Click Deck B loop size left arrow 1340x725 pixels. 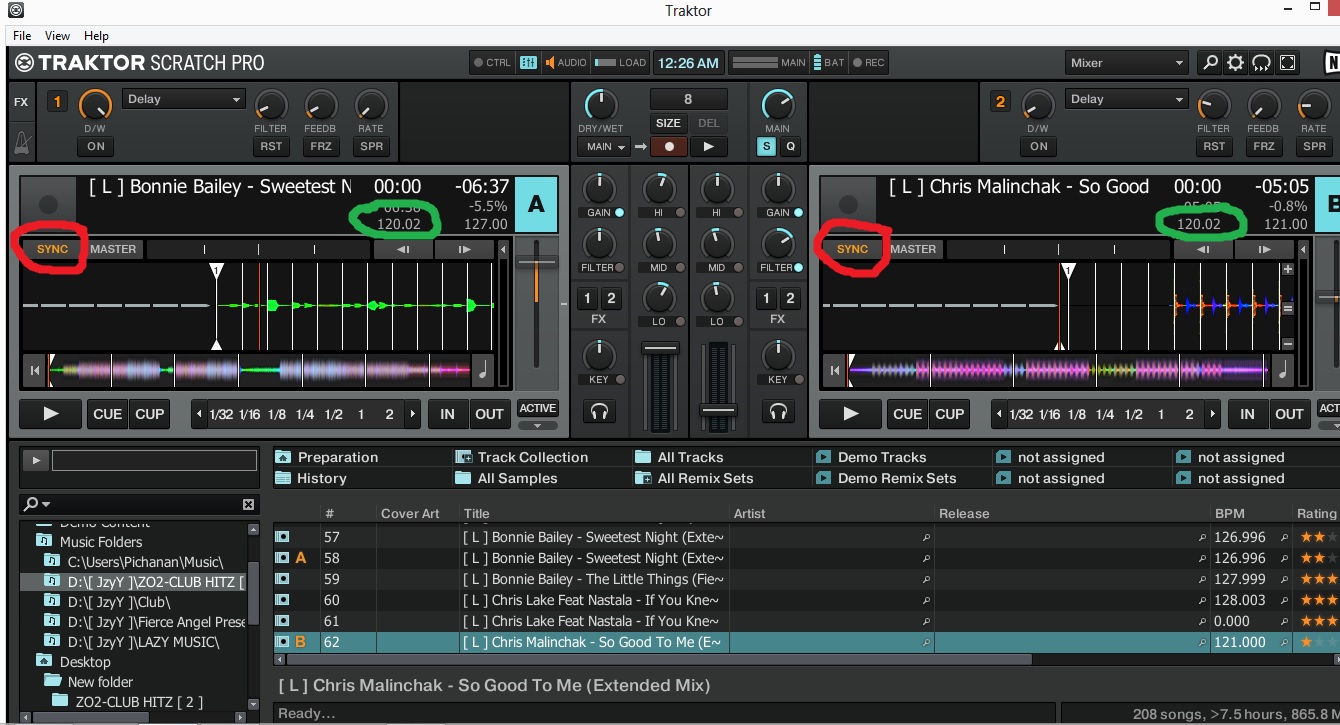[998, 414]
